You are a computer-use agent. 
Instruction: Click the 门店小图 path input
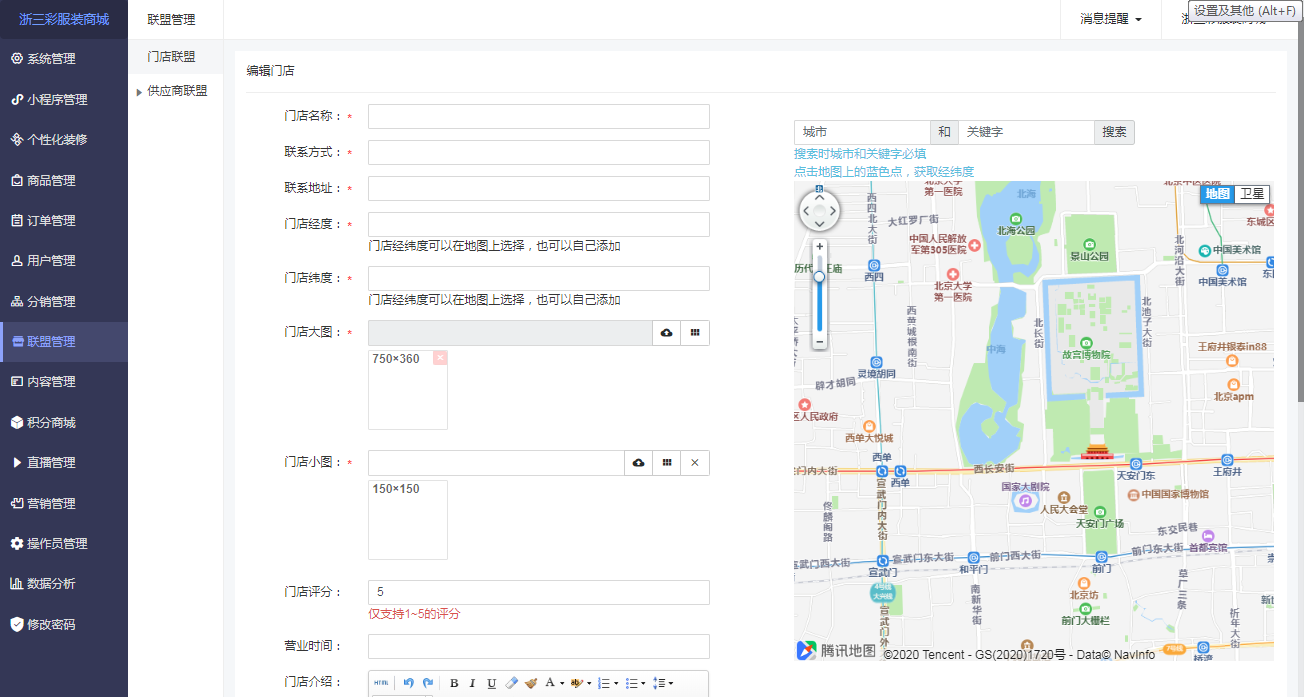[496, 463]
